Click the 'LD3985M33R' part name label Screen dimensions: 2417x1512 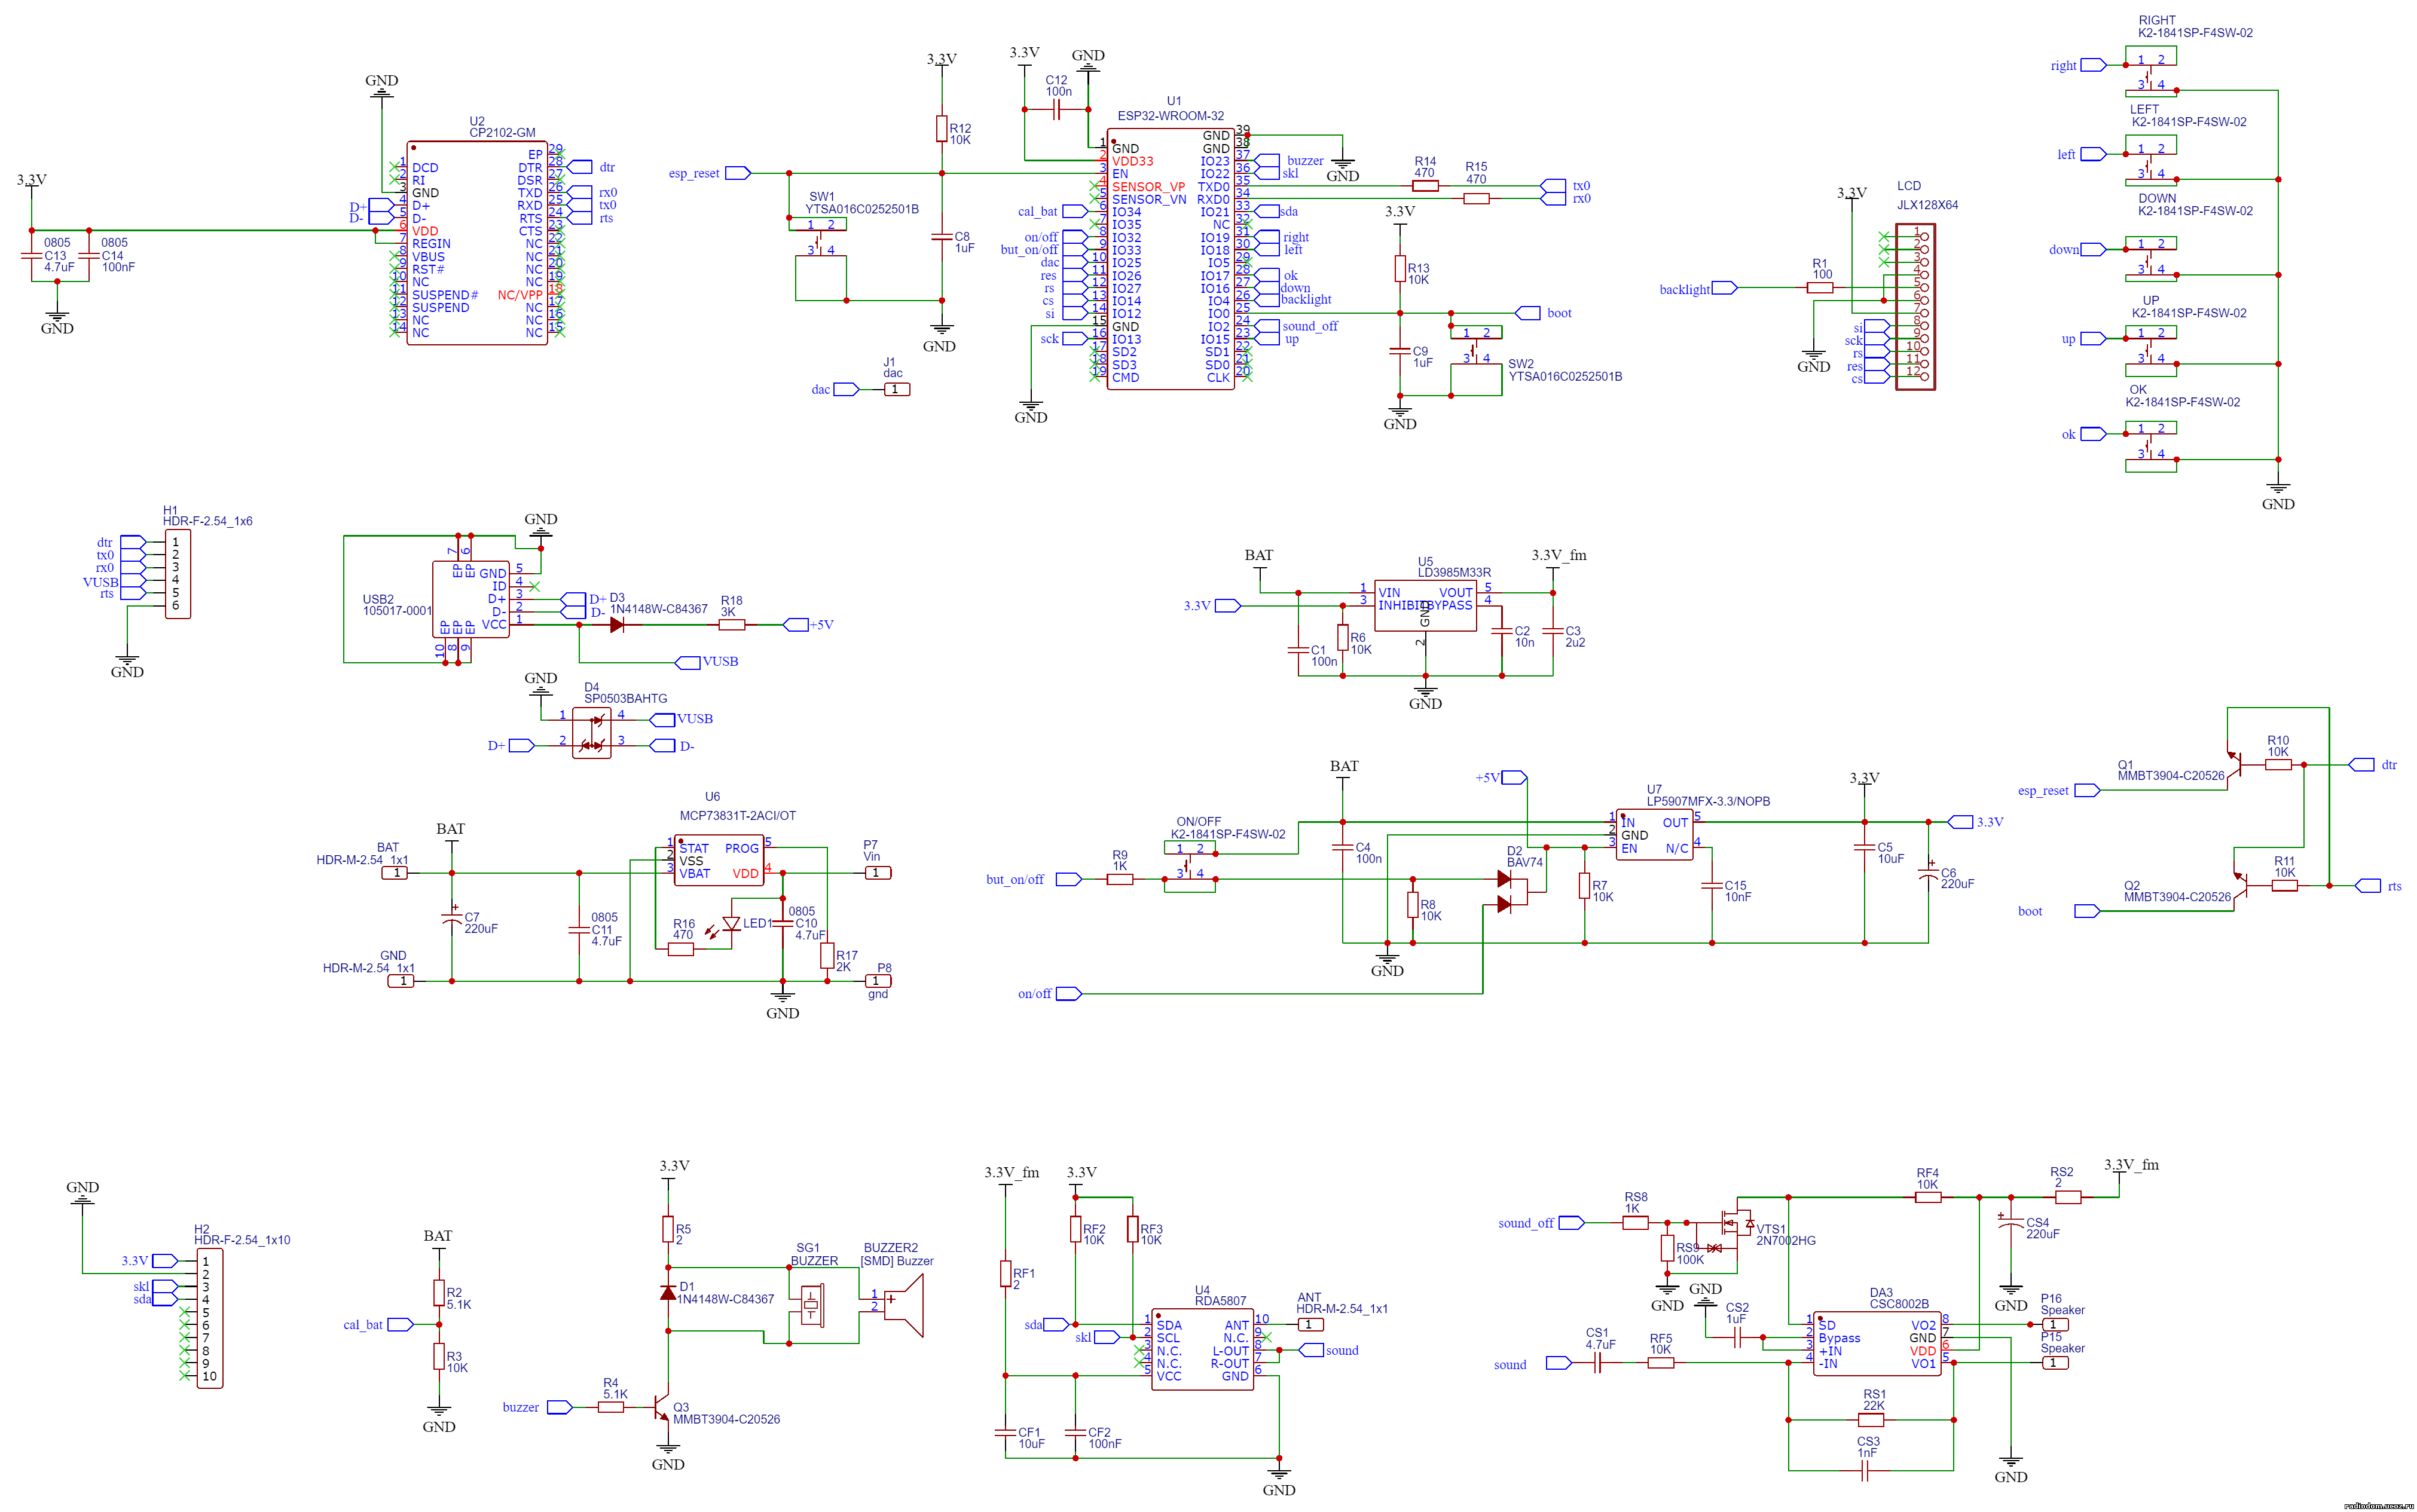point(1454,573)
